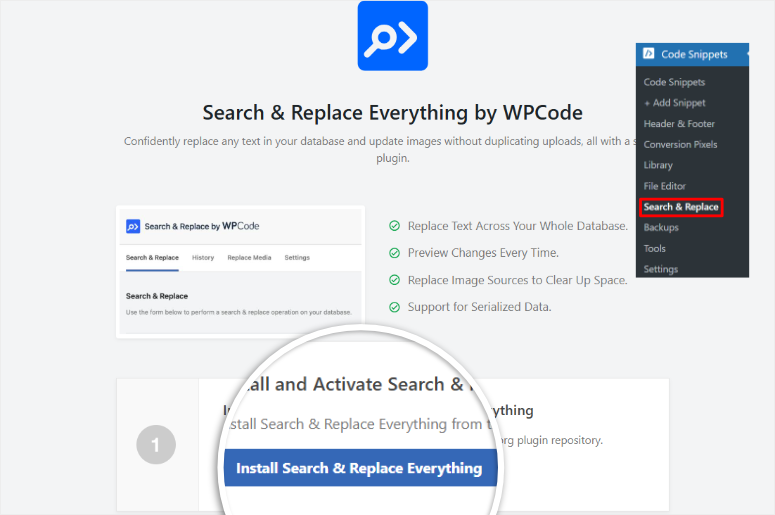Open Library in sidebar menu
The width and height of the screenshot is (775, 515).
pyautogui.click(x=658, y=165)
